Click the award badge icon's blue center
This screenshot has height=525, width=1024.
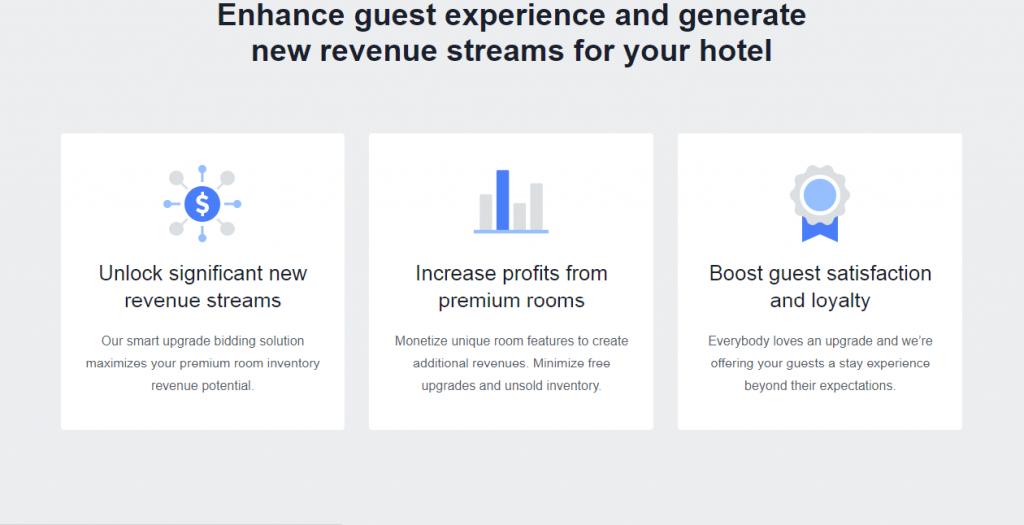click(820, 193)
